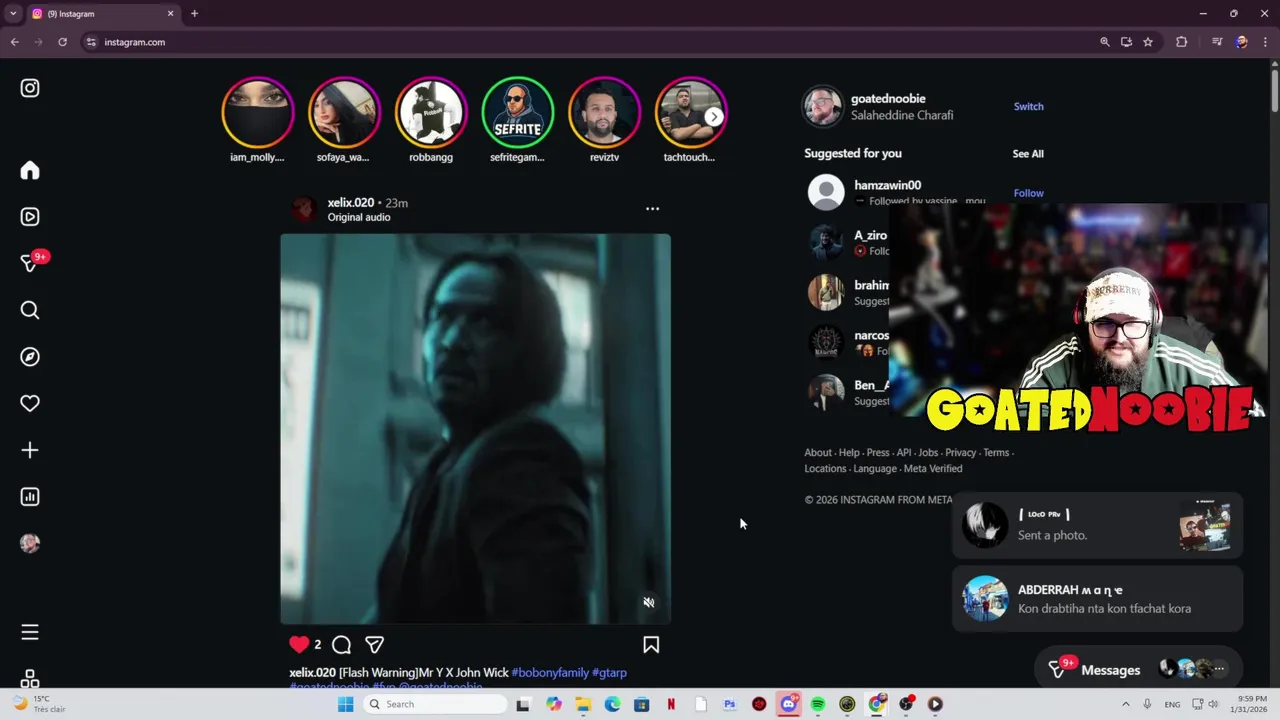1280x720 pixels.
Task: Click the taskbar Search box
Action: click(x=436, y=704)
